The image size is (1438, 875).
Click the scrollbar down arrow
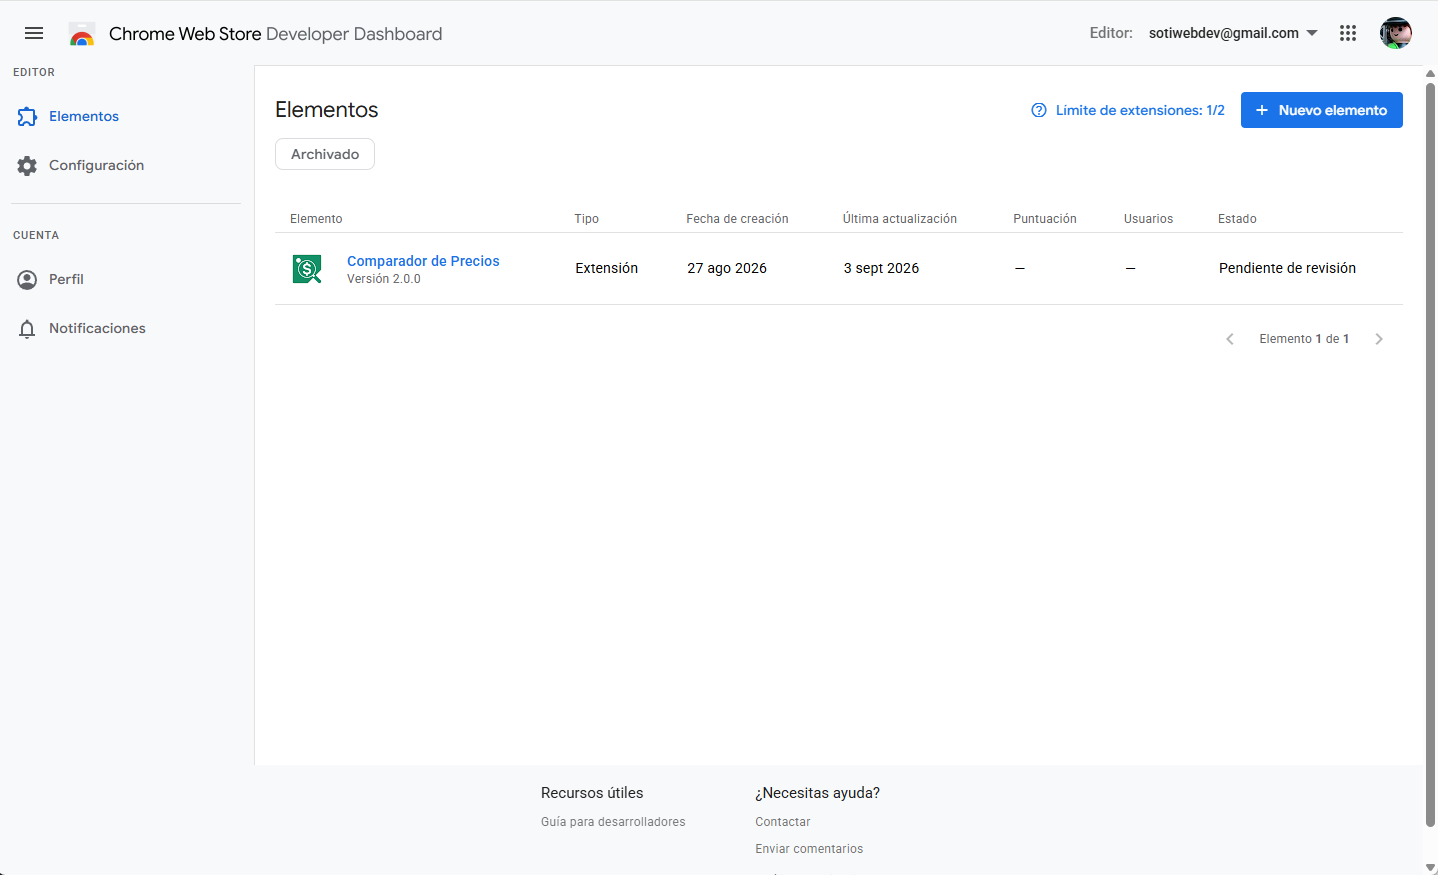tap(1430, 867)
